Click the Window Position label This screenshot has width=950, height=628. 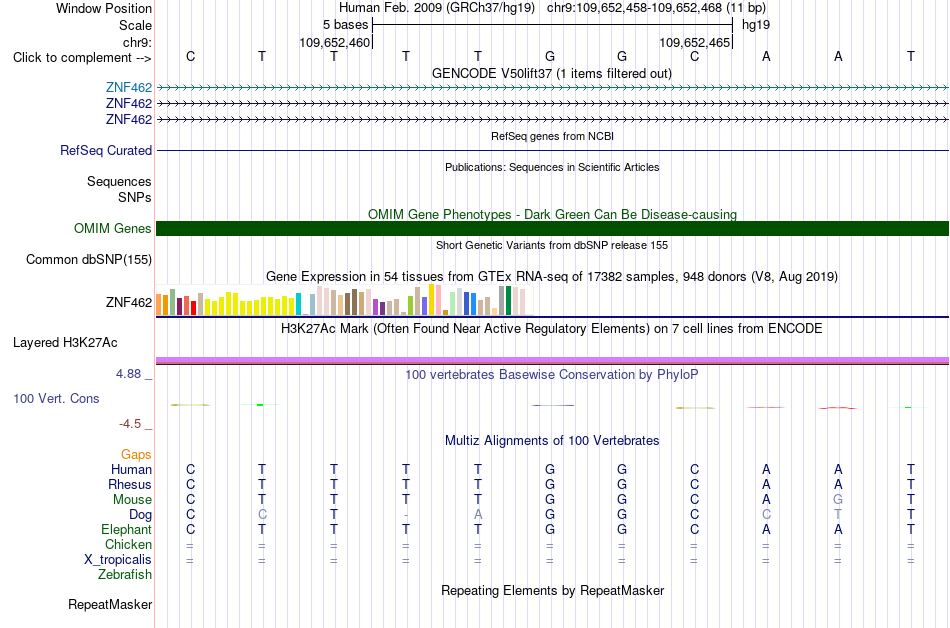(104, 8)
